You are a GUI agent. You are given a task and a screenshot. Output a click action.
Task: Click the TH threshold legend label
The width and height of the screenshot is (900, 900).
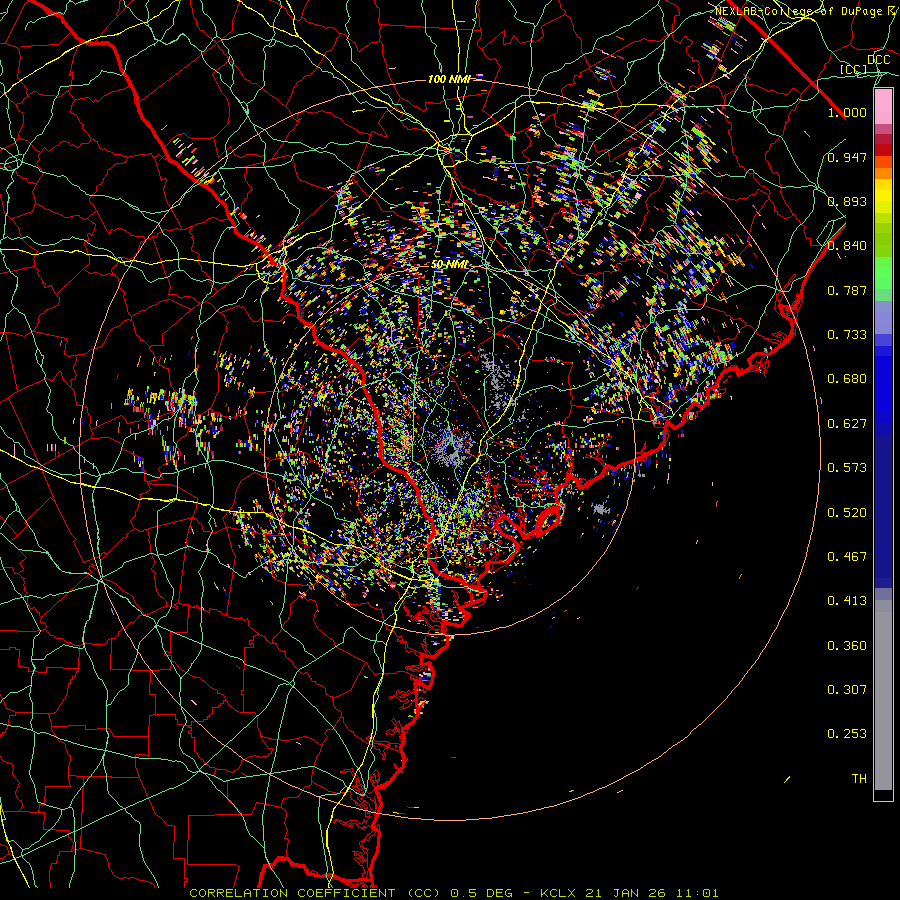pos(859,779)
